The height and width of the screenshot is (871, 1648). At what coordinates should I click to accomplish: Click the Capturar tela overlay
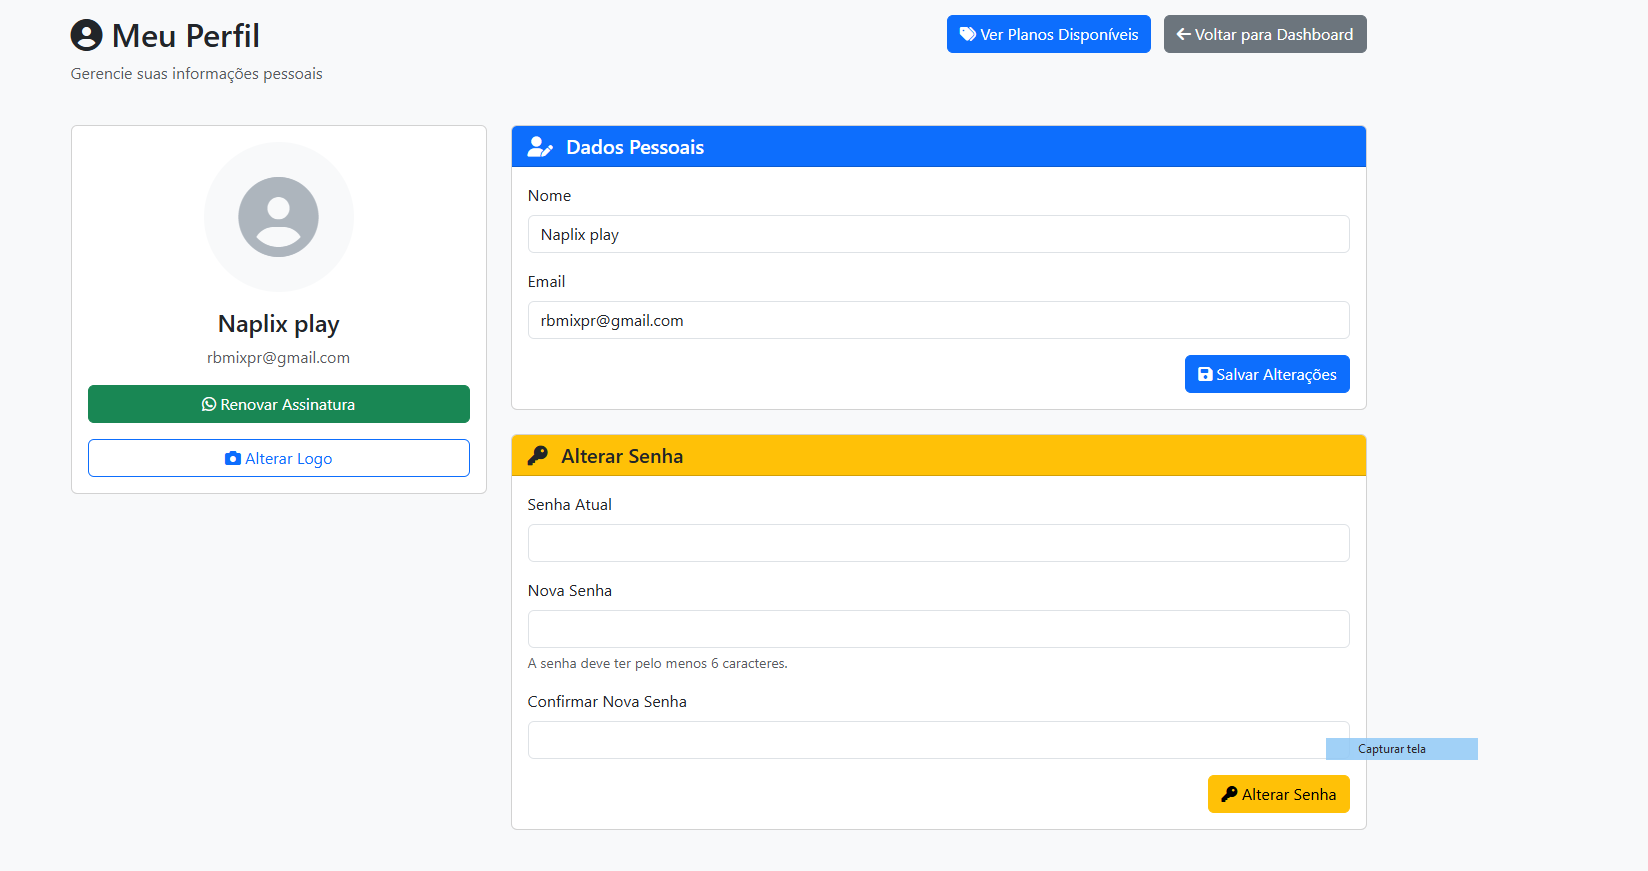click(x=1401, y=749)
